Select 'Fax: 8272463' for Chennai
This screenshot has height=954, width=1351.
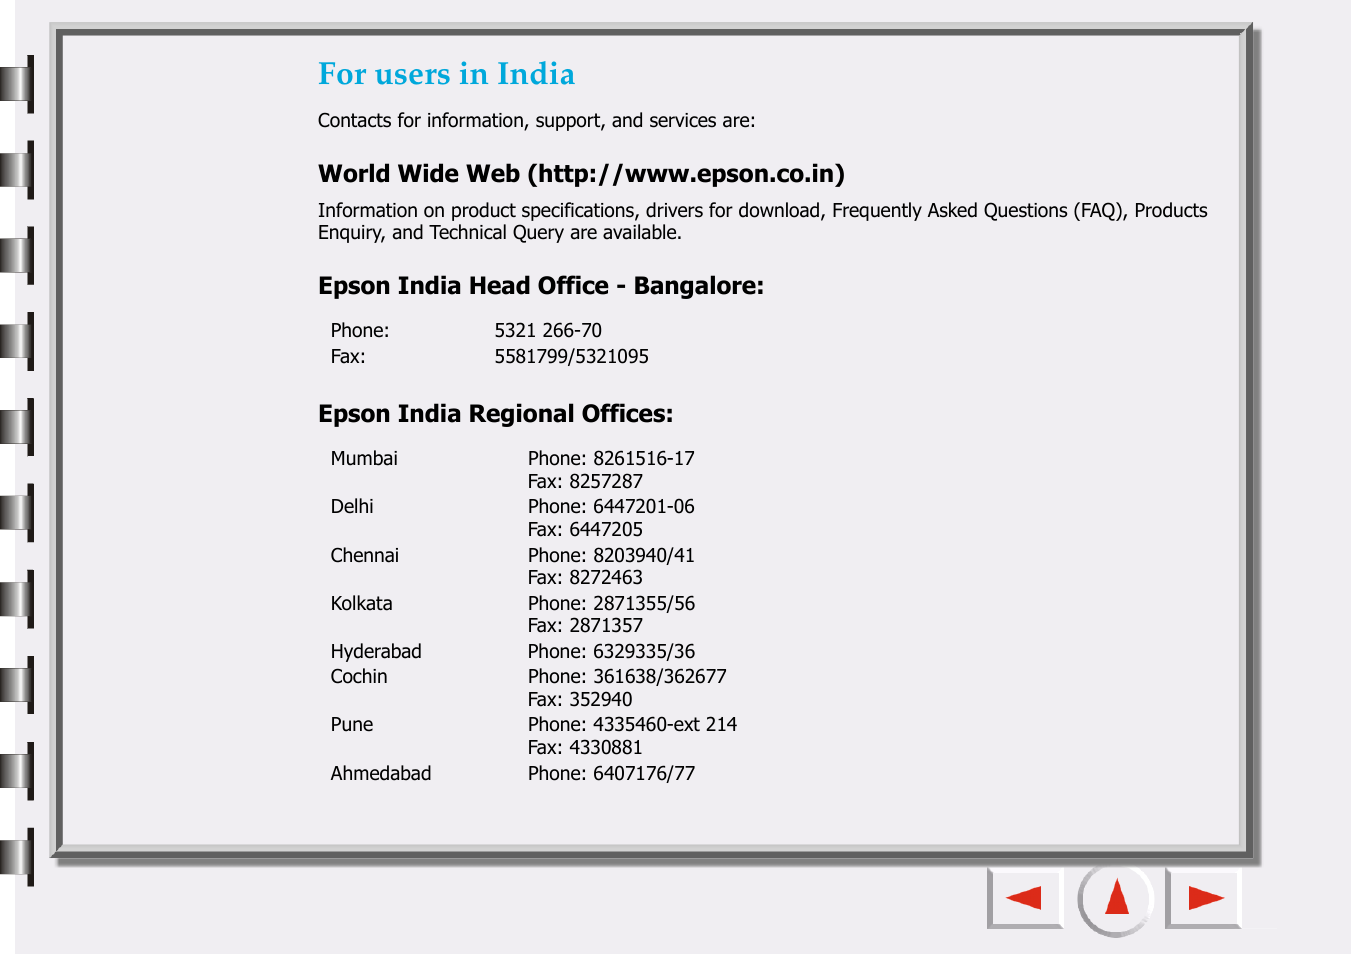tap(585, 577)
